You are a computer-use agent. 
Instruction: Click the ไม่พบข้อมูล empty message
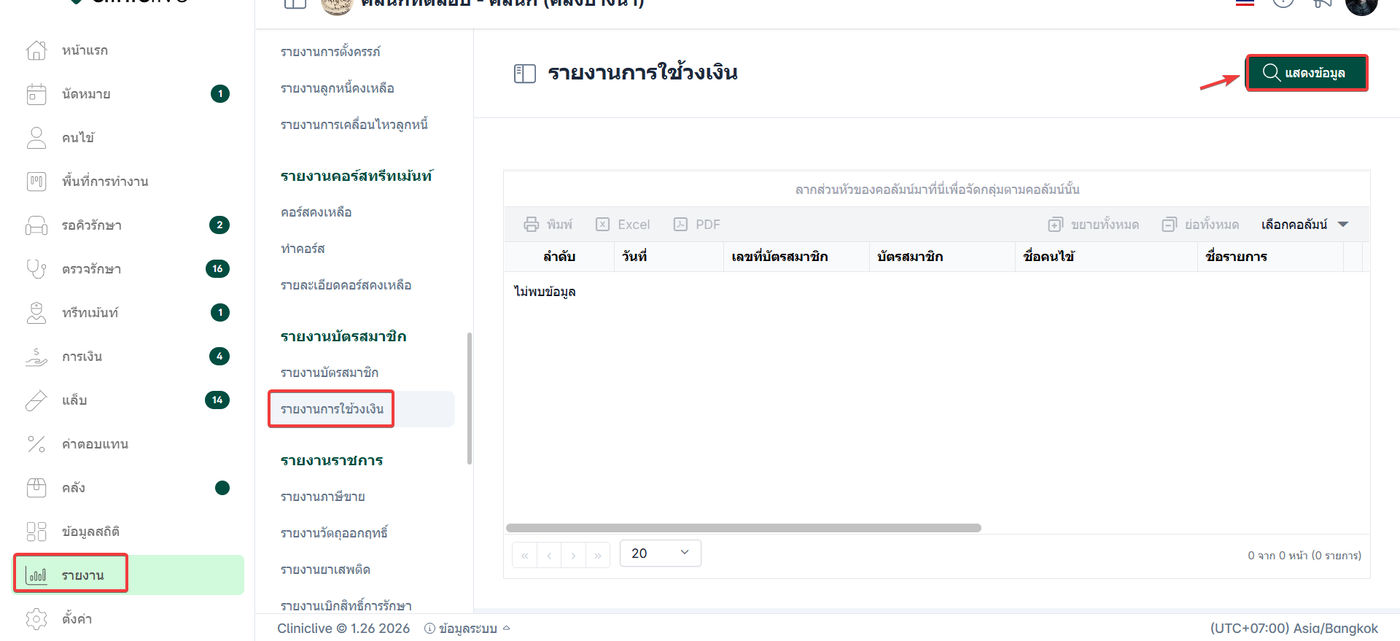tap(545, 292)
